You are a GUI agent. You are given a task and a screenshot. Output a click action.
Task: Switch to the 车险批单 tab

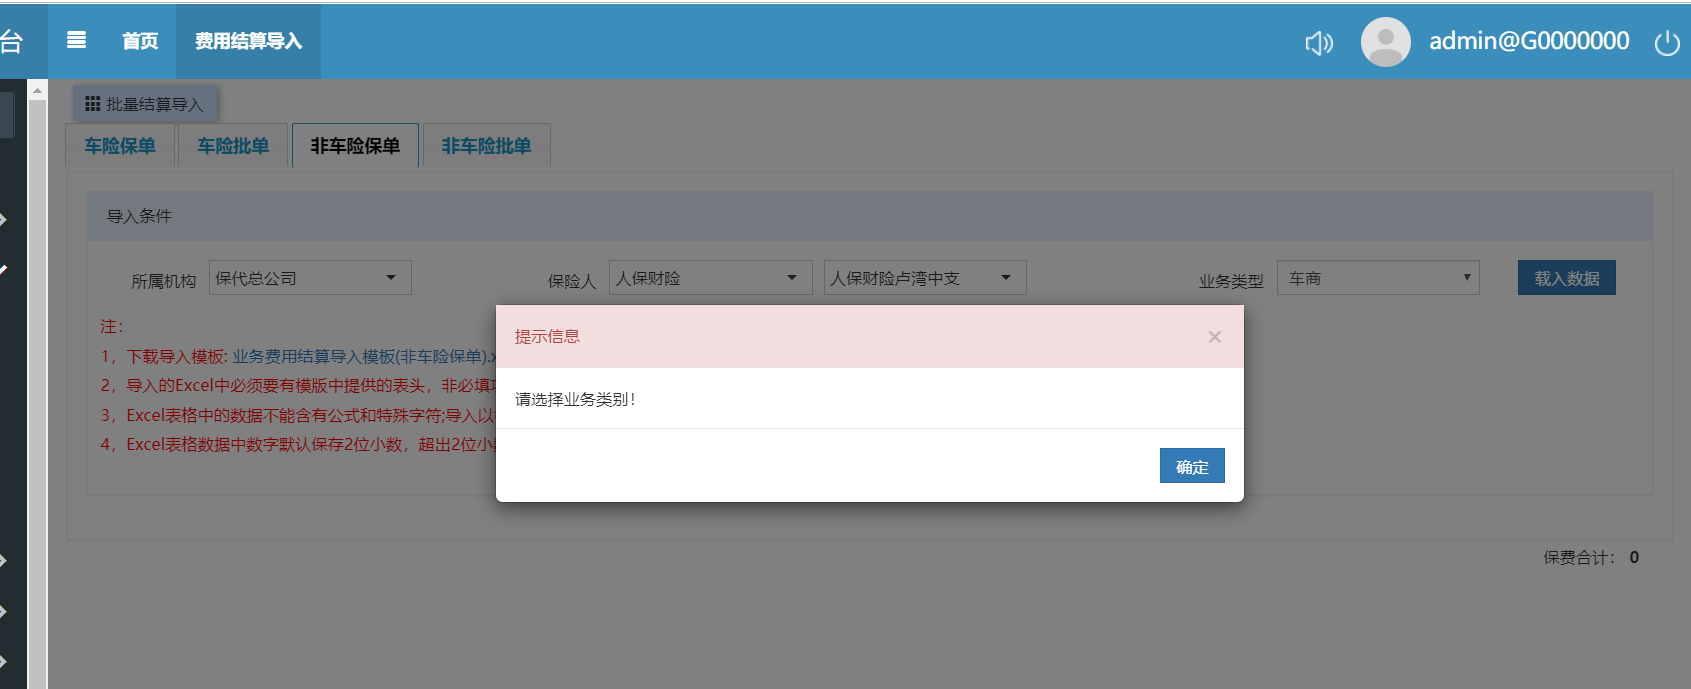[233, 146]
